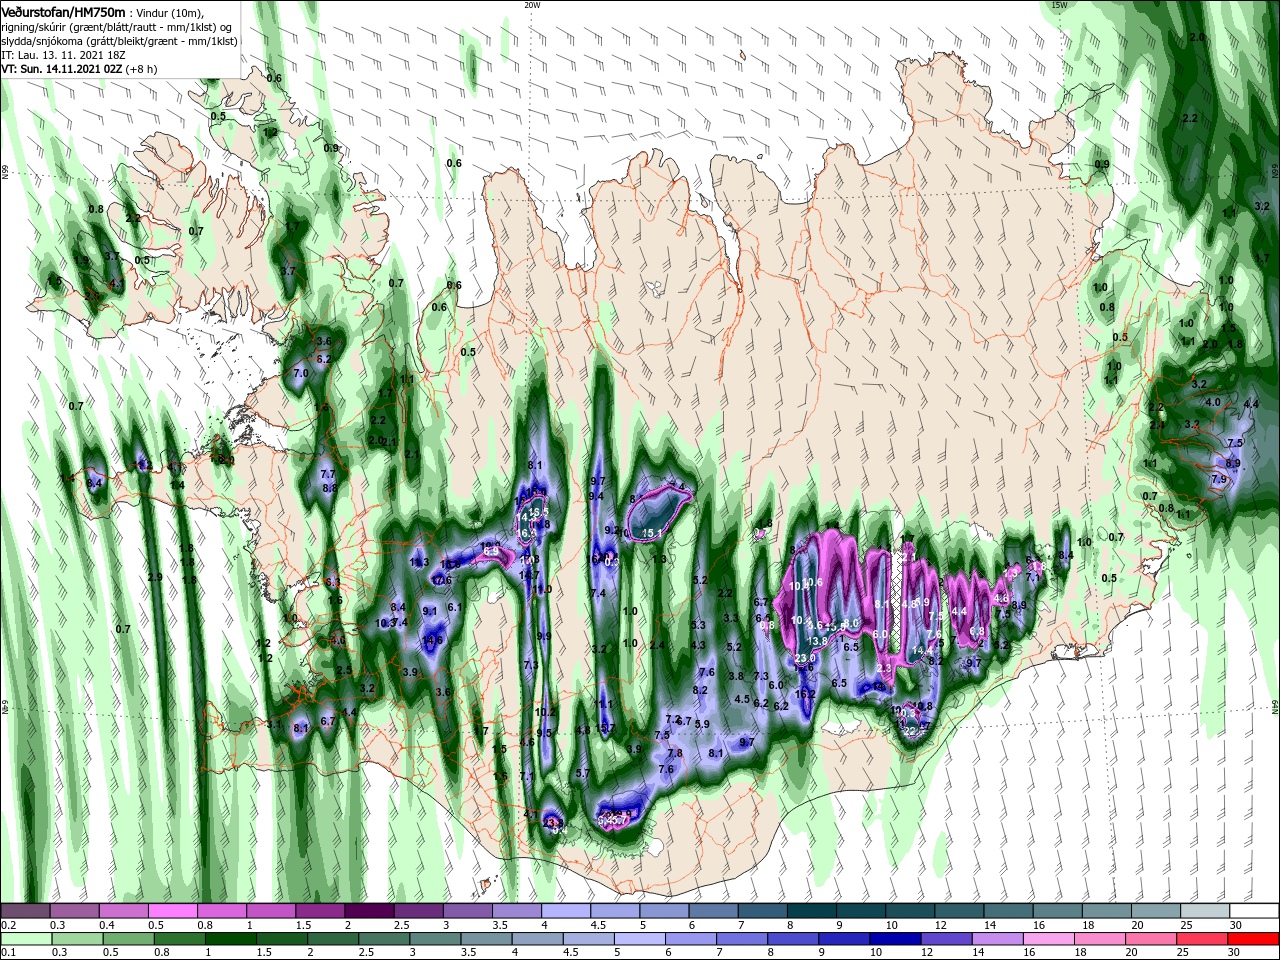
Task: Click the 'Vindur (10m)' header text
Action: pyautogui.click(x=169, y=12)
